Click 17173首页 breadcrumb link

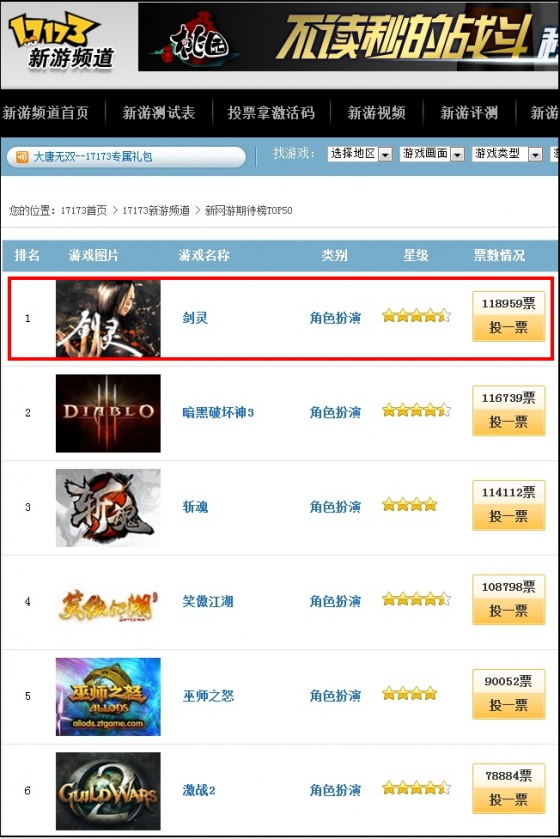[83, 210]
